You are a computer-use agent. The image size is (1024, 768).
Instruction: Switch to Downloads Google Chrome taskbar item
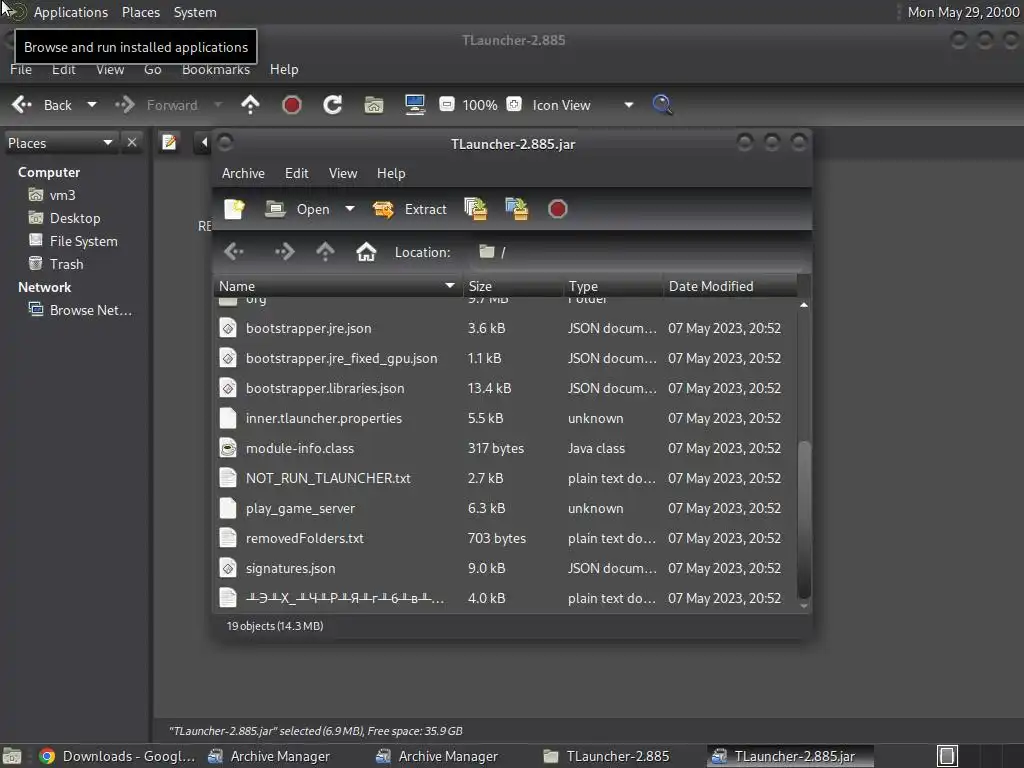tap(118, 756)
